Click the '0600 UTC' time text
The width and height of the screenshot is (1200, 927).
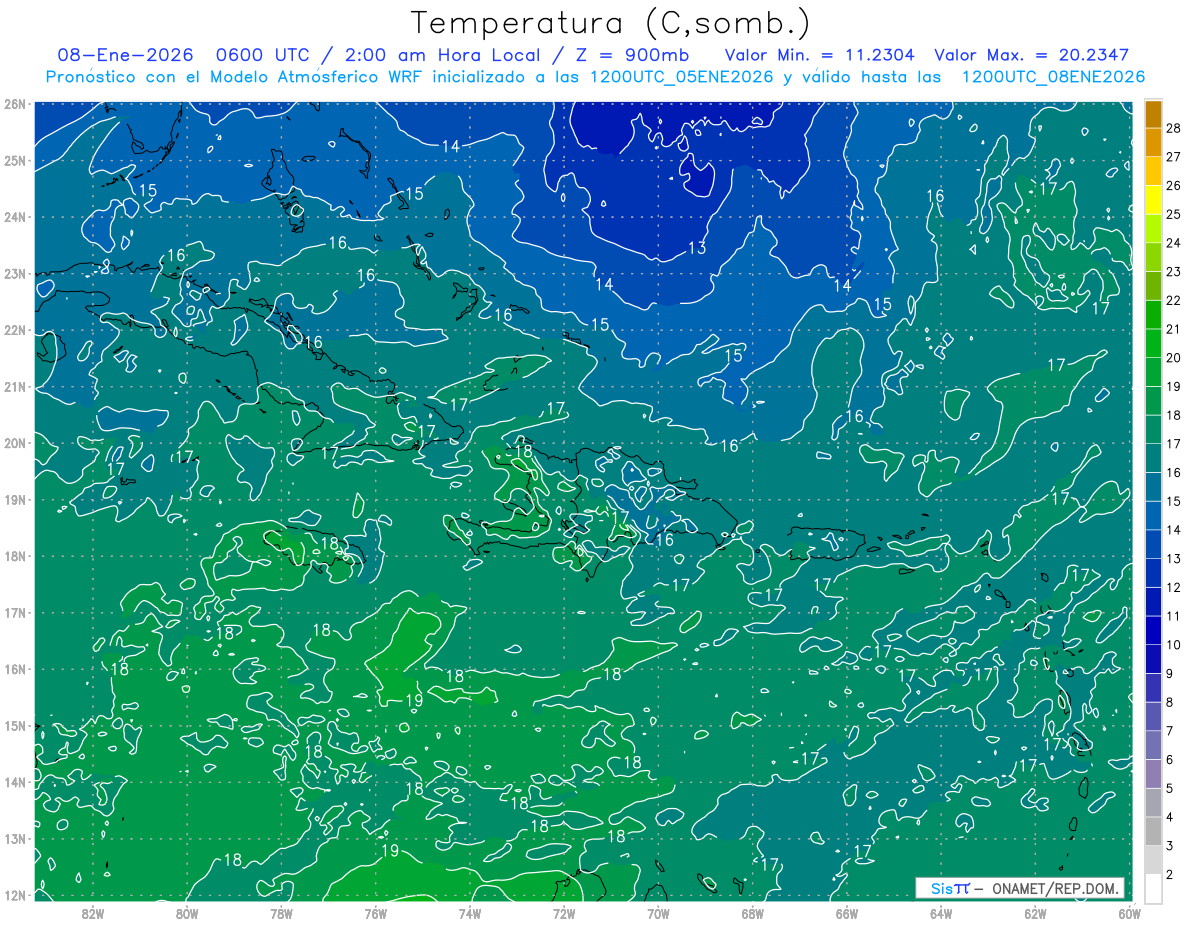(x=265, y=55)
